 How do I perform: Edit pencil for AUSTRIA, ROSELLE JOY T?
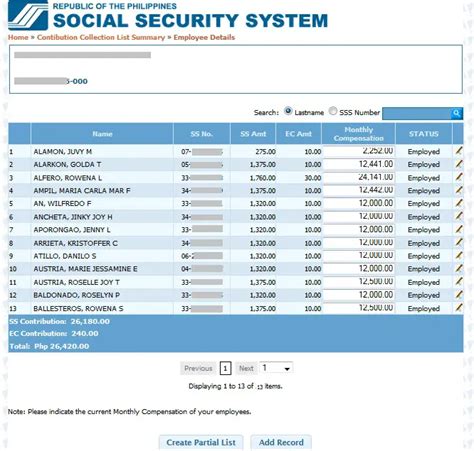[x=459, y=282]
